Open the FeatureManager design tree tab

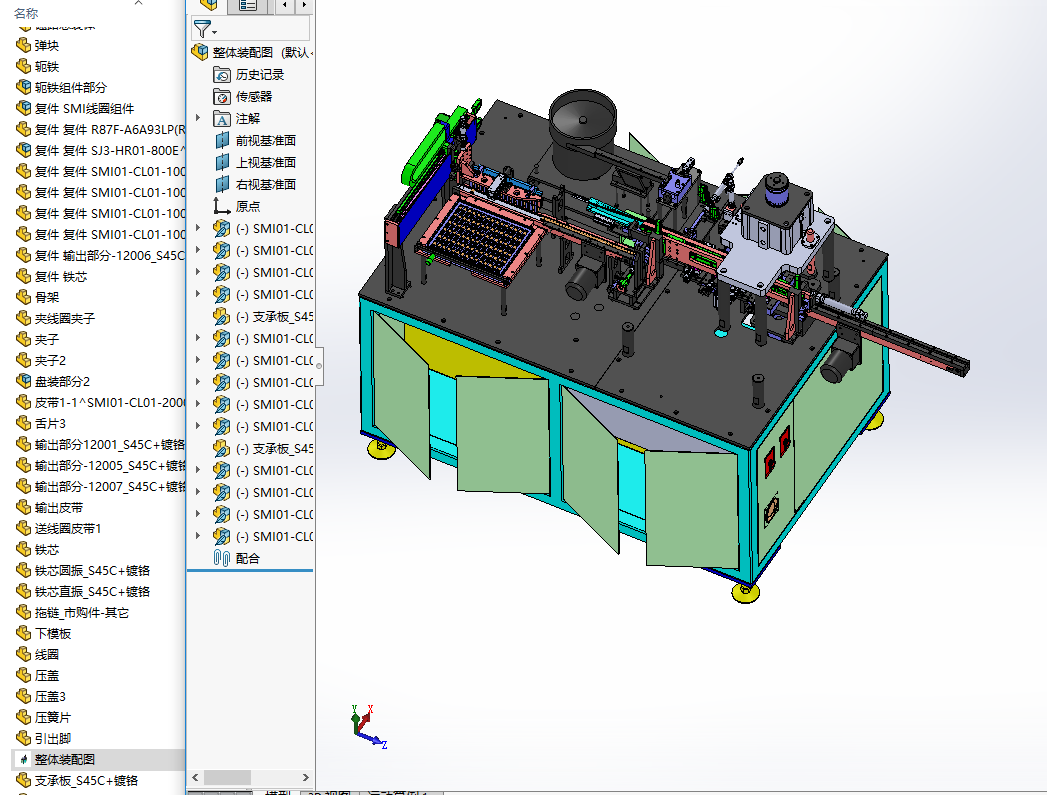208,5
